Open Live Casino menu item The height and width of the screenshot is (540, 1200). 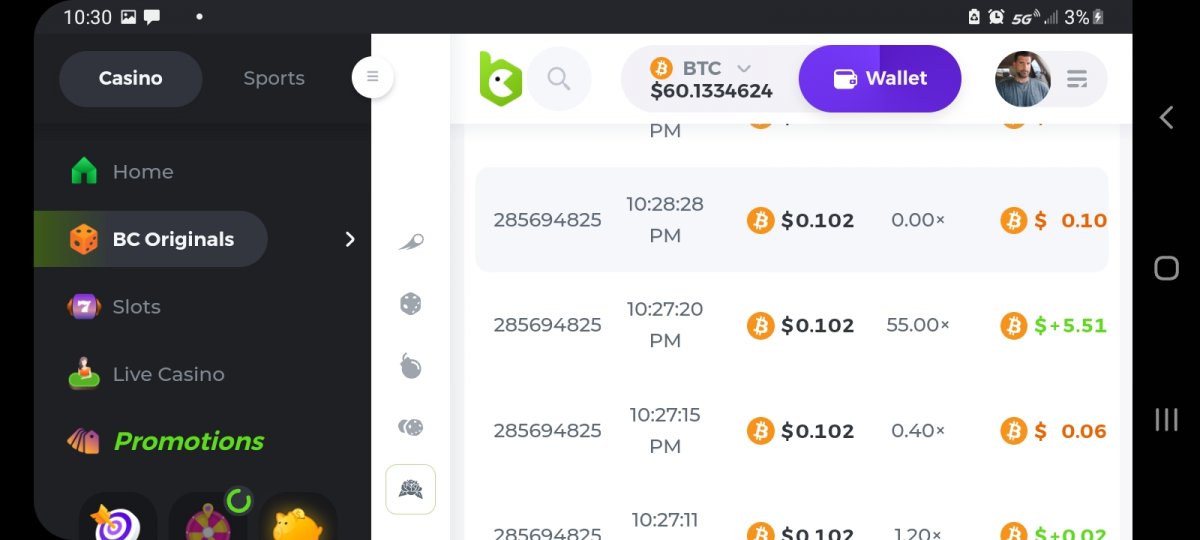point(168,374)
